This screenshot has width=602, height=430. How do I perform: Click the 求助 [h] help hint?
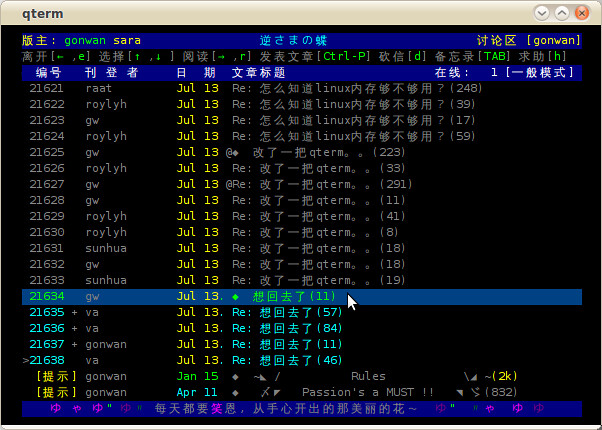[x=542, y=56]
